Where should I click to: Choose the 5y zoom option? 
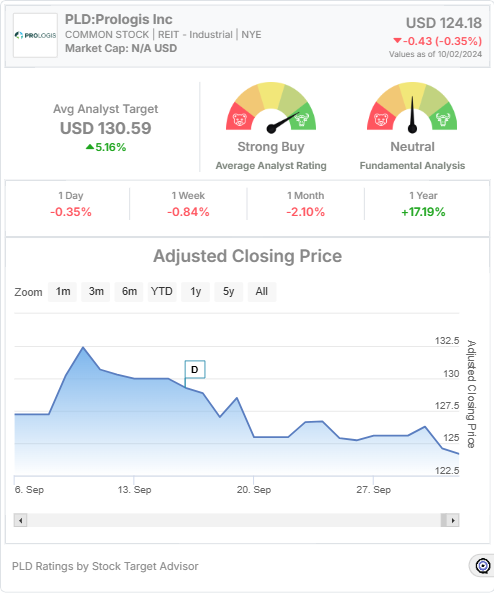[x=228, y=292]
